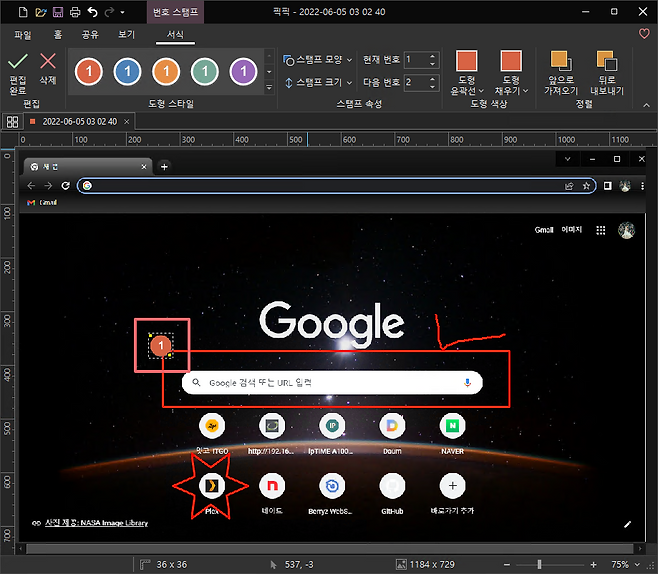This screenshot has height=574, width=658.
Task: Zoom in with the plus button
Action: click(593, 565)
